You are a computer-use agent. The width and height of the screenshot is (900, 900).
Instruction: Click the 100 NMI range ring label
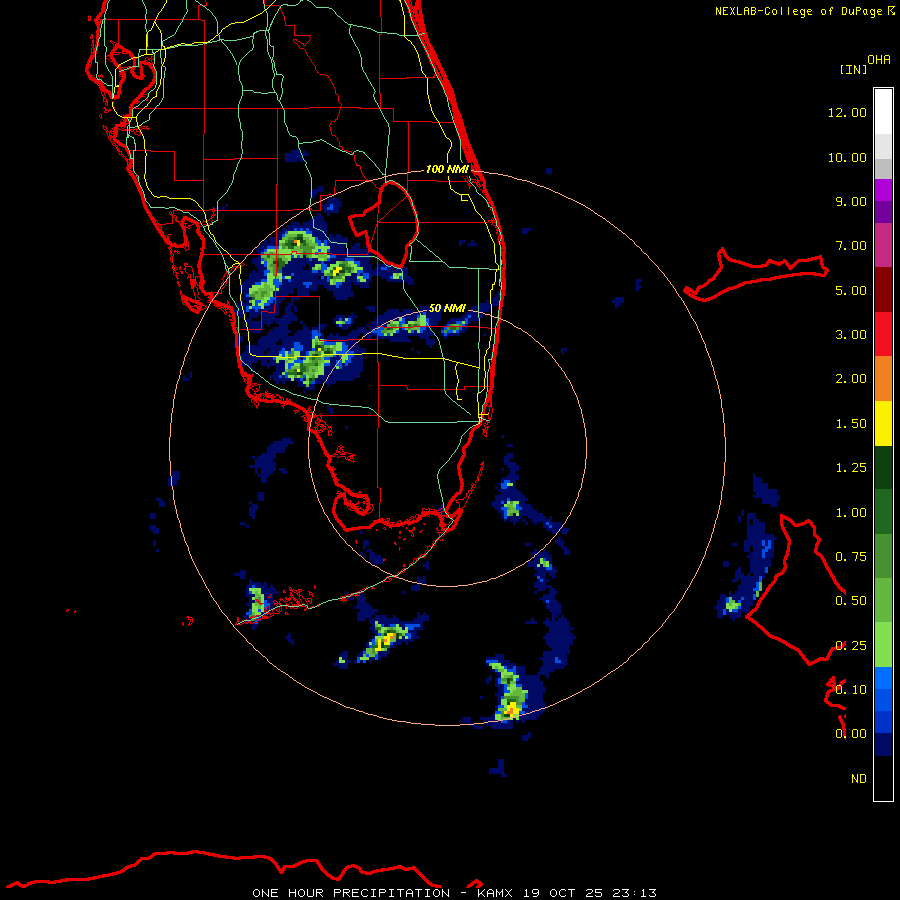[447, 169]
